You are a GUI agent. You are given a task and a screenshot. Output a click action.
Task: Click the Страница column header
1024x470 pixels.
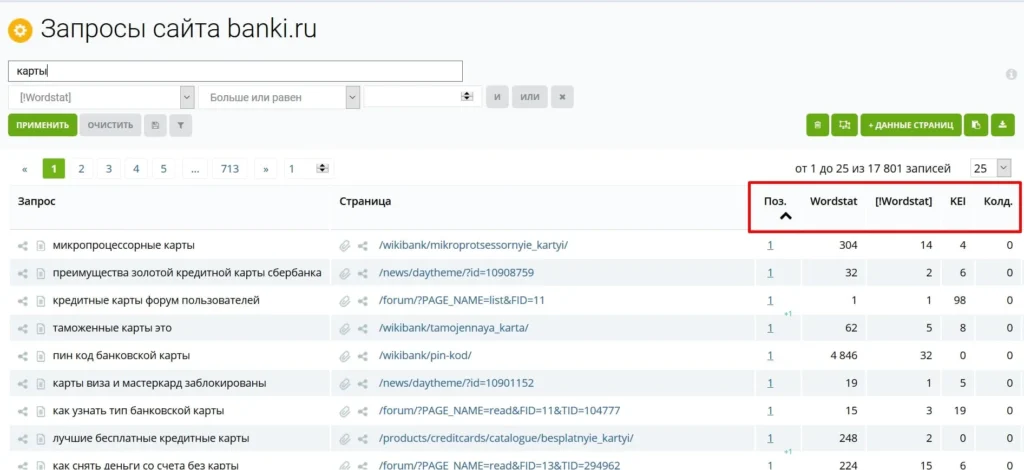point(365,202)
